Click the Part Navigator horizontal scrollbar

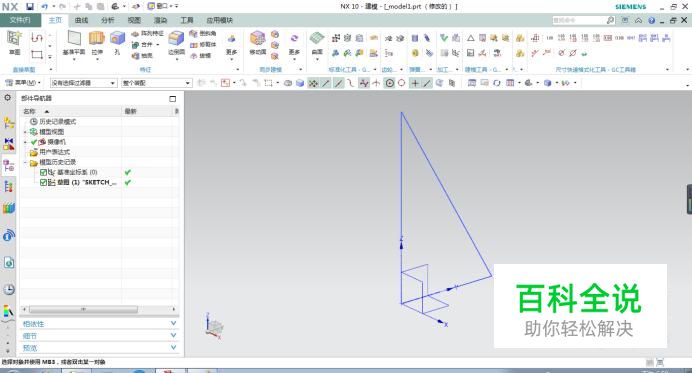(83, 309)
